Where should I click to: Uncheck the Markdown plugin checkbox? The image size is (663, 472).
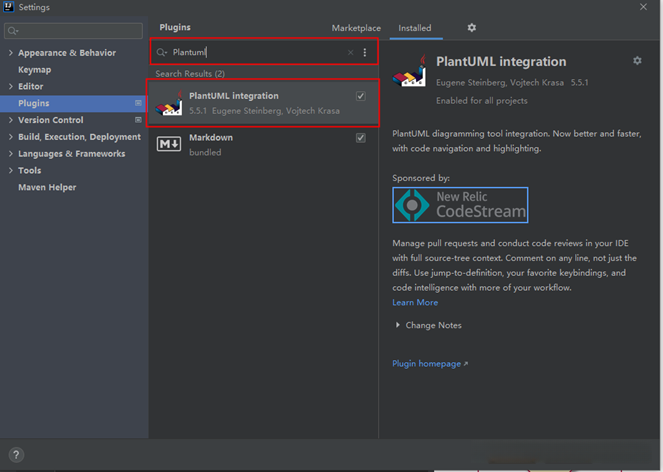point(360,138)
